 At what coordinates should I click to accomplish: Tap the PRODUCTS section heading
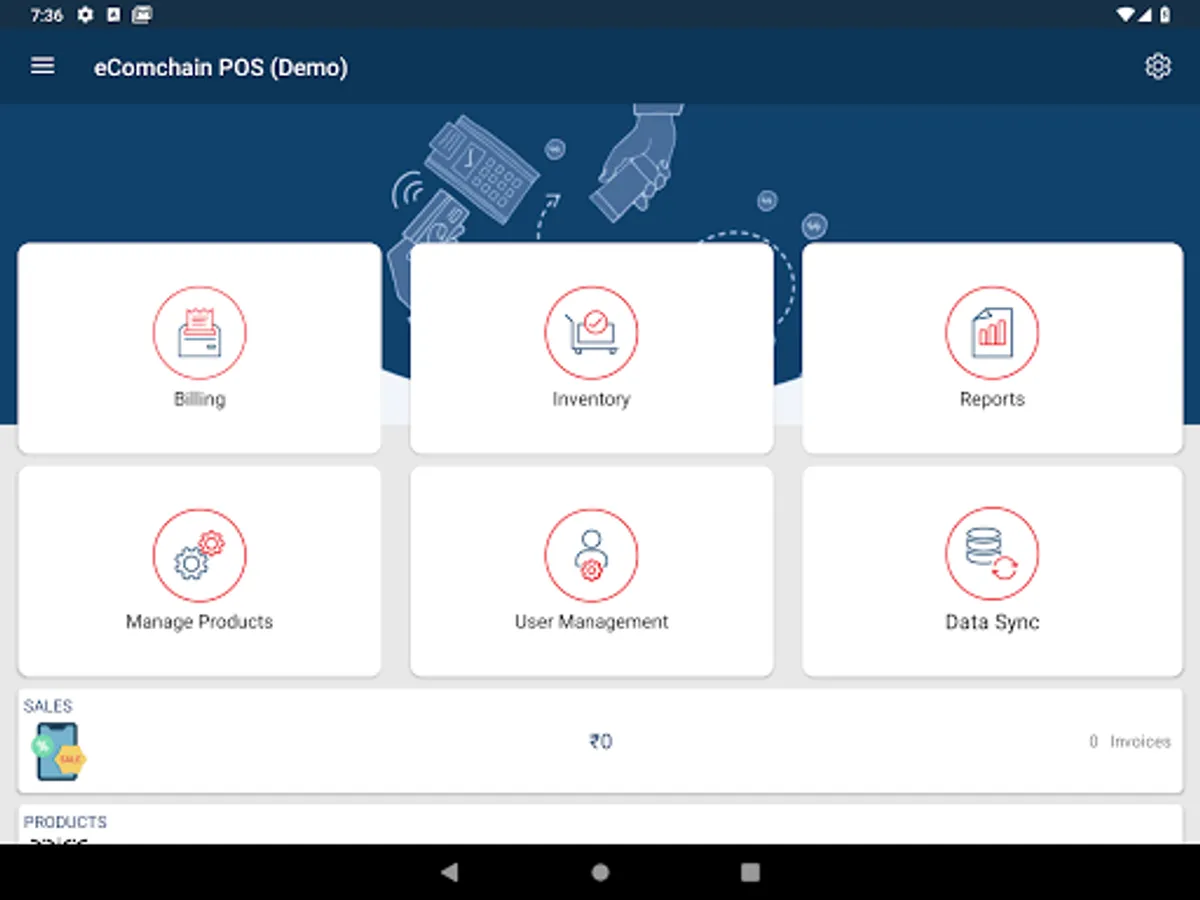pyautogui.click(x=65, y=822)
